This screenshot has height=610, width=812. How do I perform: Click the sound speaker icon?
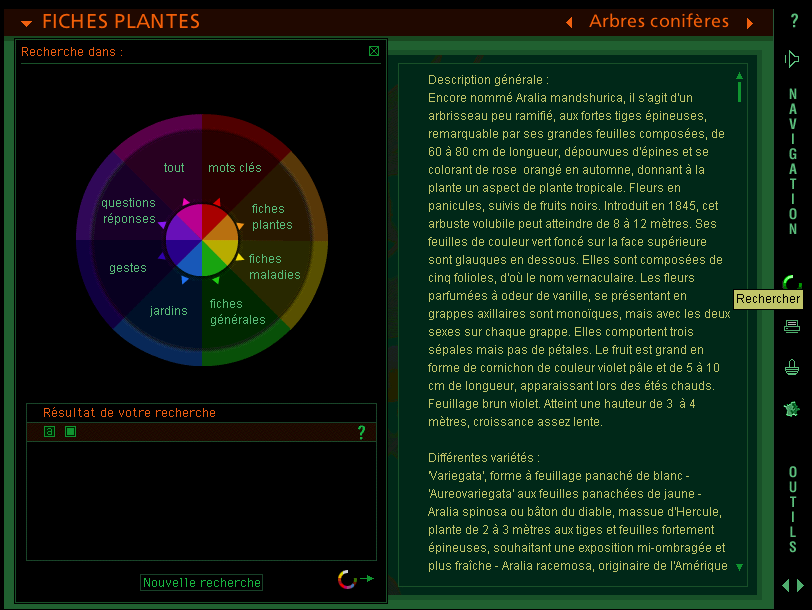(x=792, y=60)
